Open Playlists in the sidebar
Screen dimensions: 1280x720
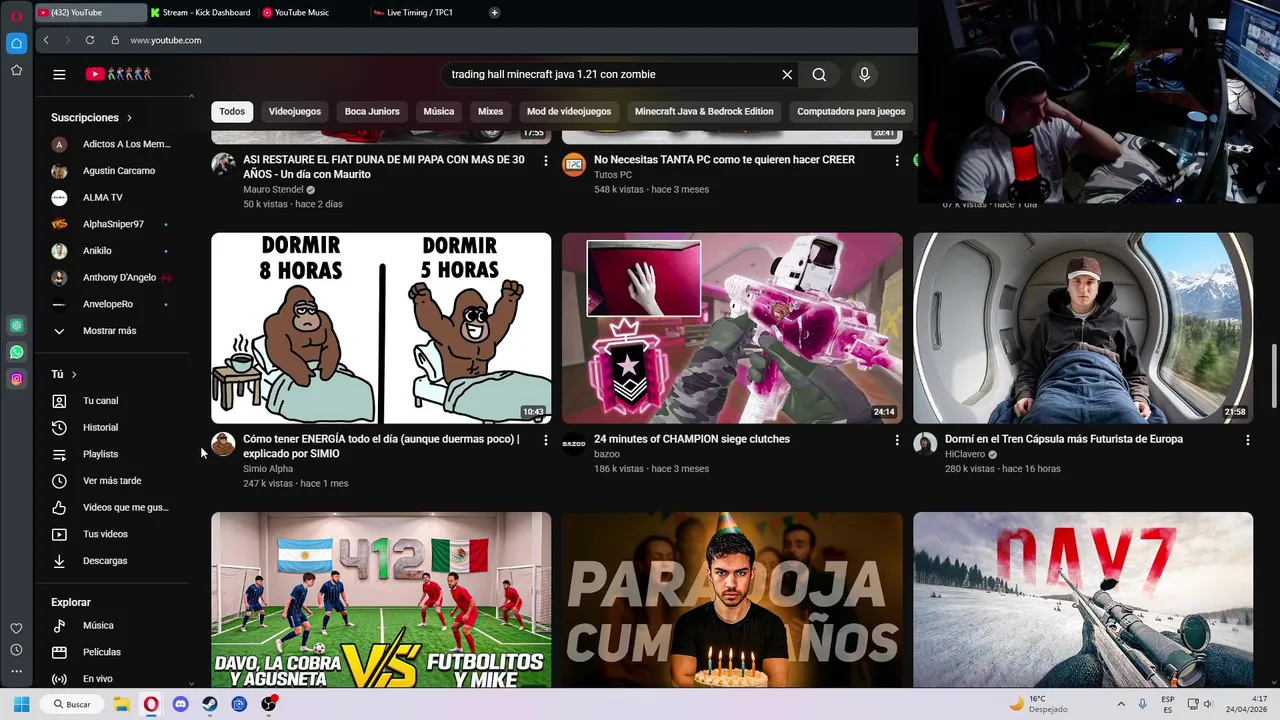pos(100,454)
